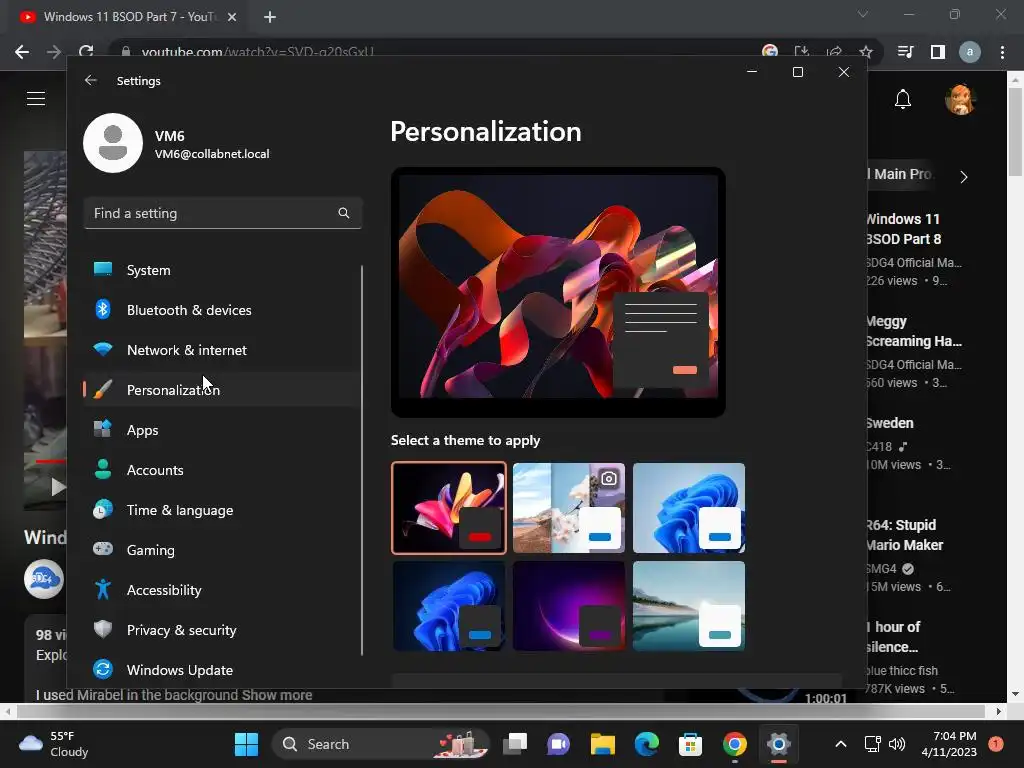The image size is (1024, 768).
Task: Open Task View from the taskbar
Action: coord(515,744)
